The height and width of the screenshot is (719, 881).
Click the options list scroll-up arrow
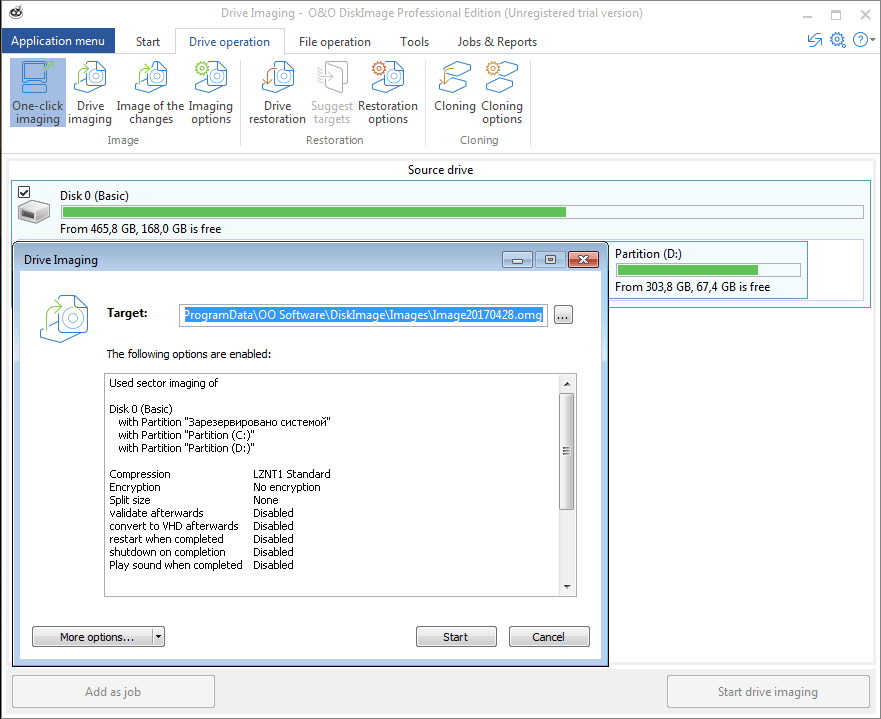click(566, 384)
